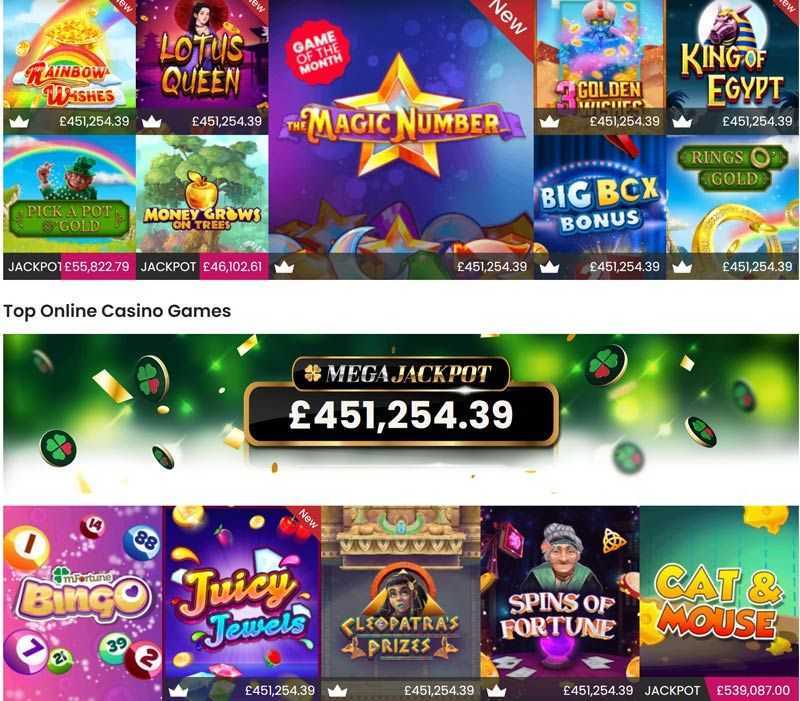
Task: Launch The Magic Number game
Action: tap(401, 139)
